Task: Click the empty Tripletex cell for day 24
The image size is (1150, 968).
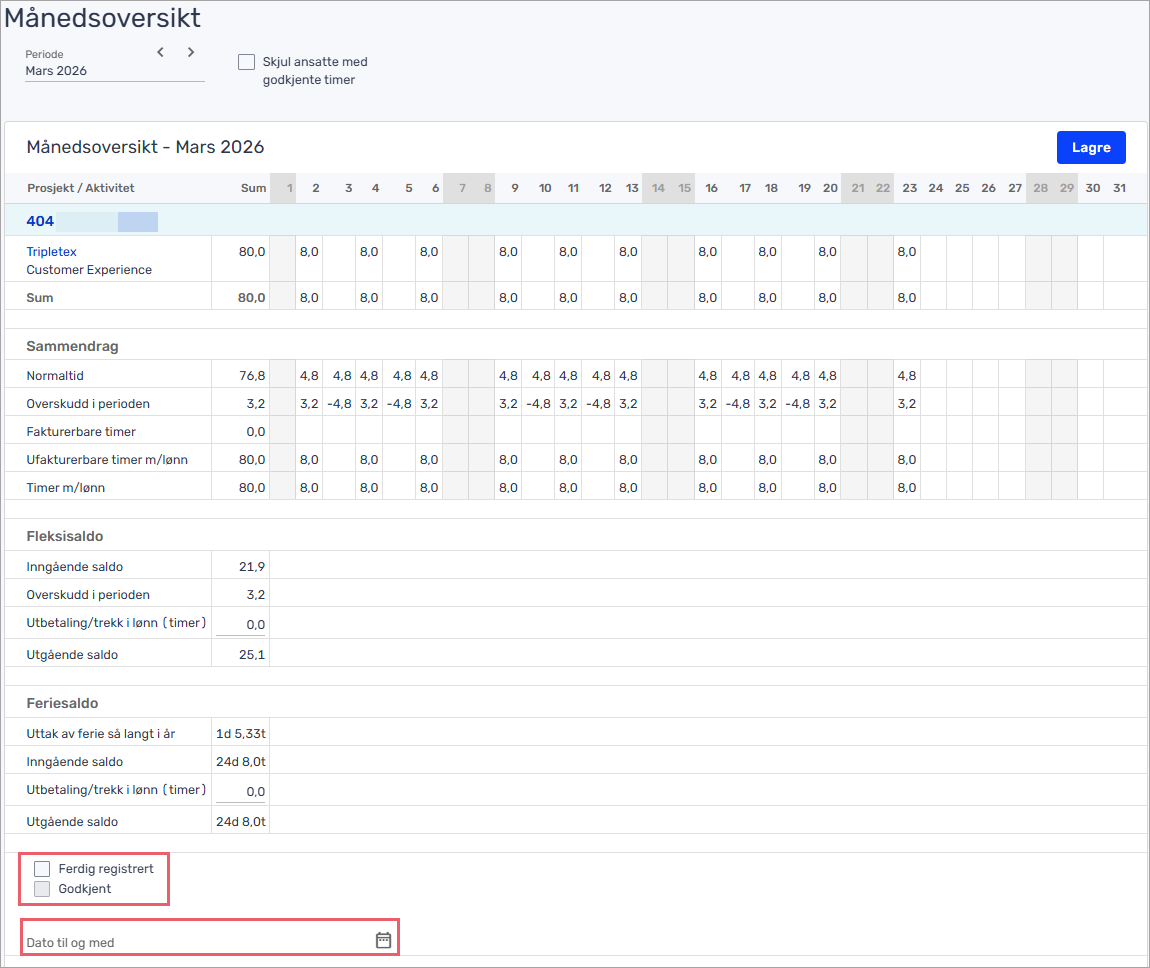Action: 933,259
